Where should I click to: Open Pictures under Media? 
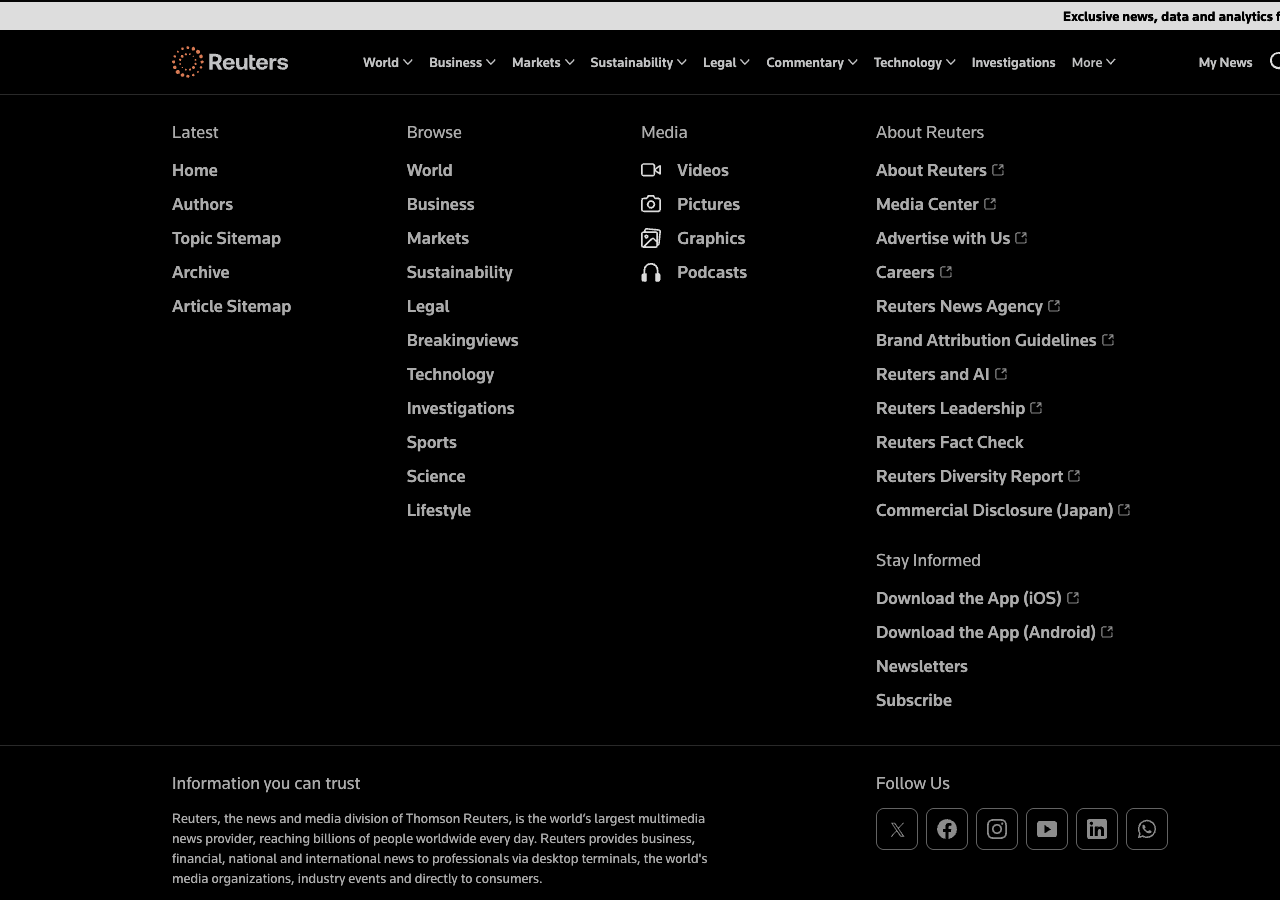tap(708, 204)
